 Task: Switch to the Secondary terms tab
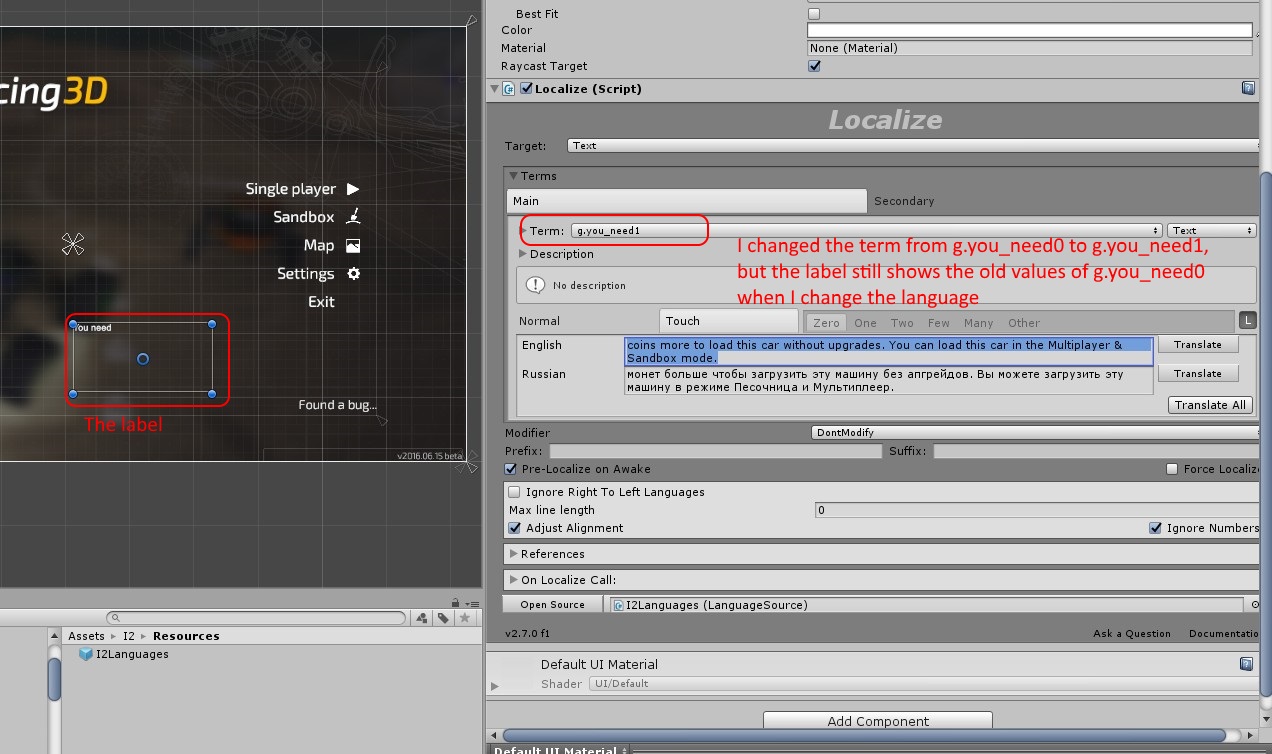point(904,201)
